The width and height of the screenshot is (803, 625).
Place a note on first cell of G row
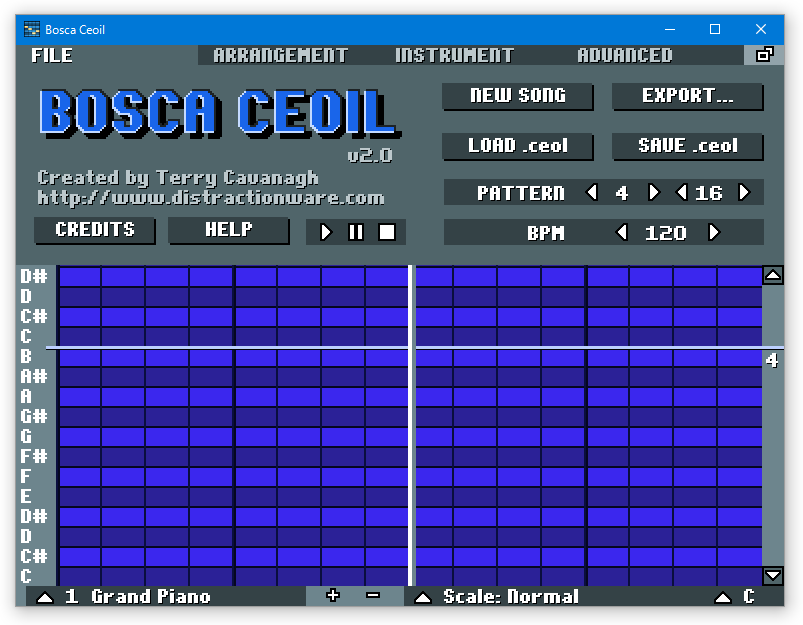click(79, 436)
